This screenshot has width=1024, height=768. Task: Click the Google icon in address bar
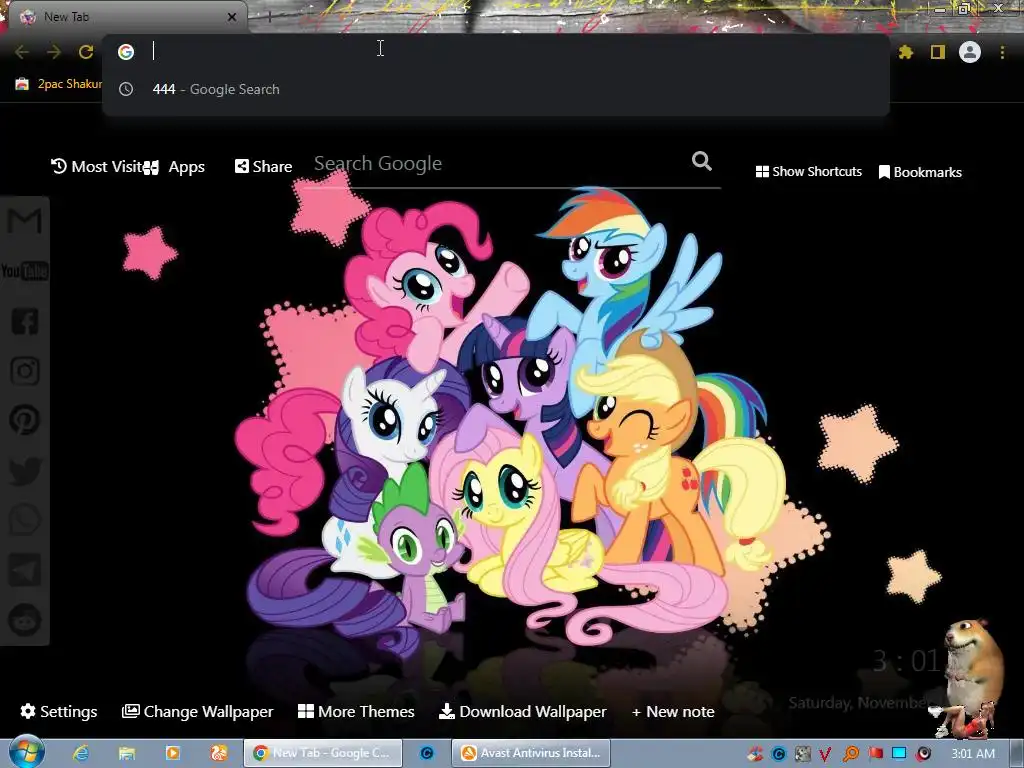pyautogui.click(x=126, y=52)
